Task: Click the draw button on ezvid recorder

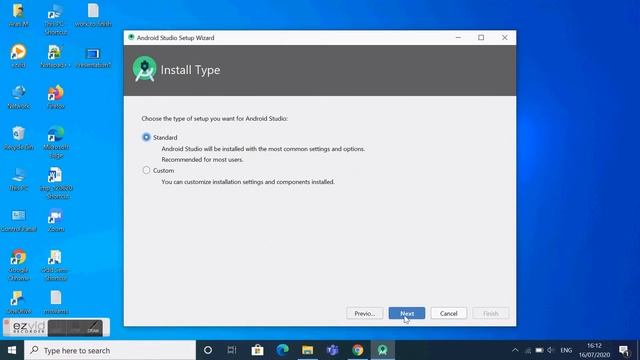Action: coord(94,327)
